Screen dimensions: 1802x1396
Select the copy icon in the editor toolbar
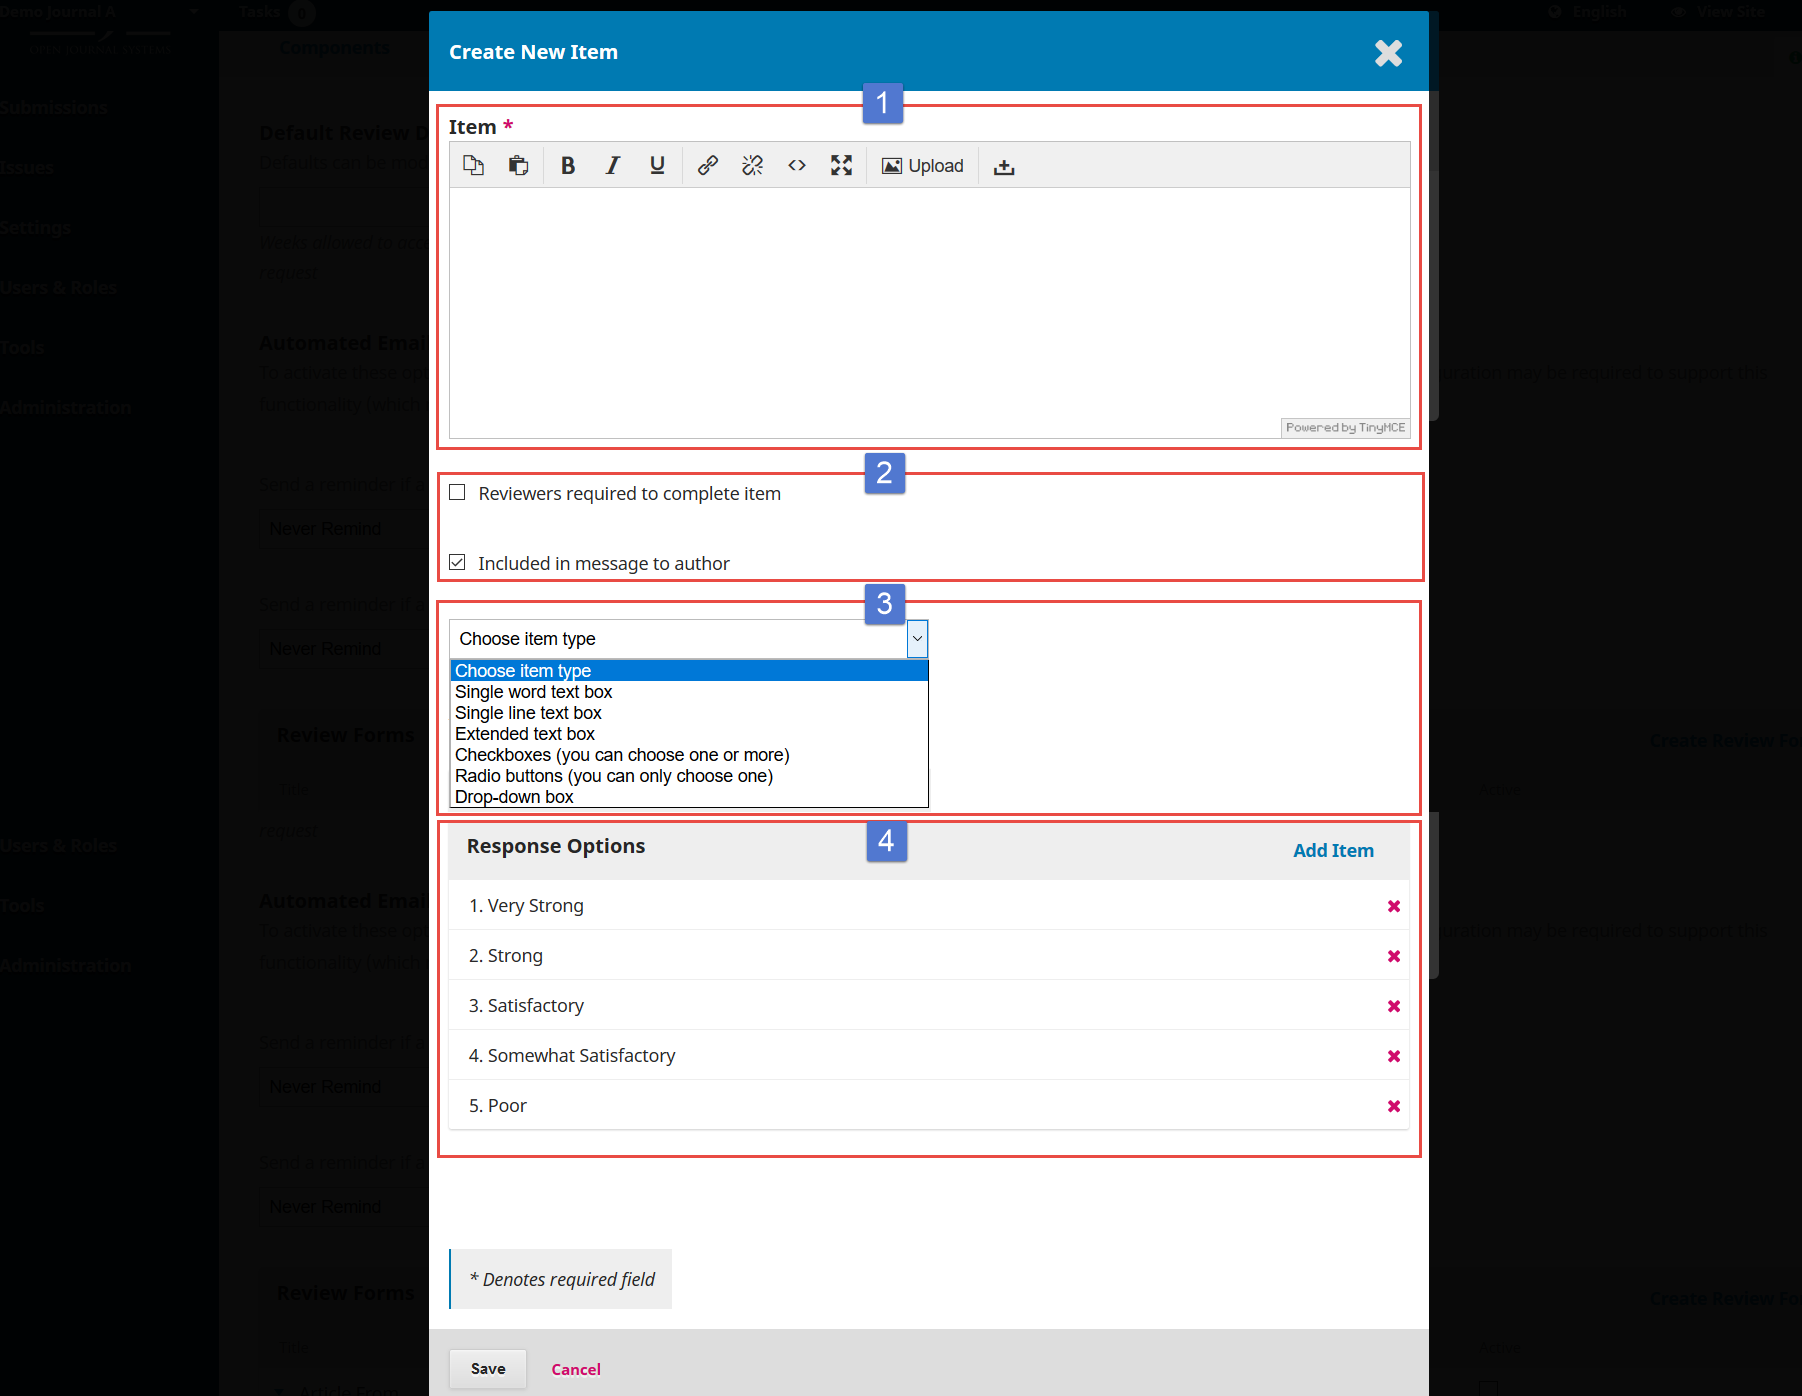pyautogui.click(x=473, y=165)
